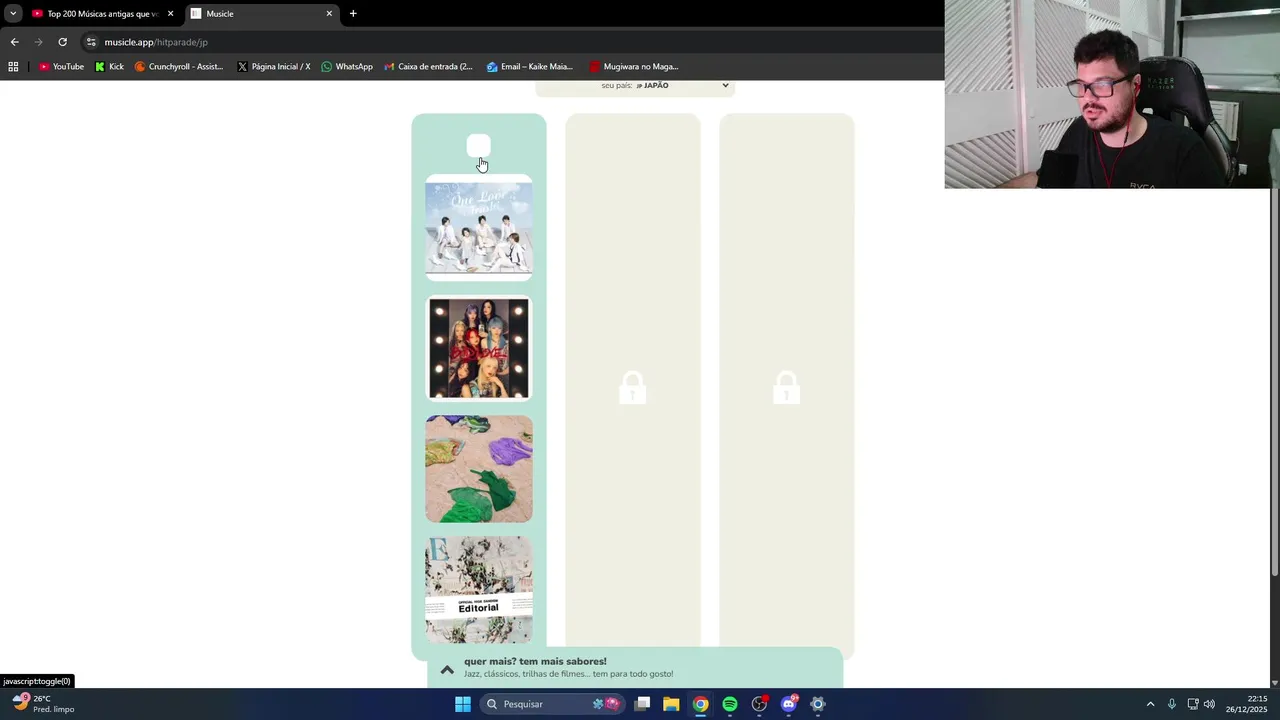This screenshot has width=1280, height=720.
Task: Open Google Chrome from the taskbar
Action: [x=701, y=704]
